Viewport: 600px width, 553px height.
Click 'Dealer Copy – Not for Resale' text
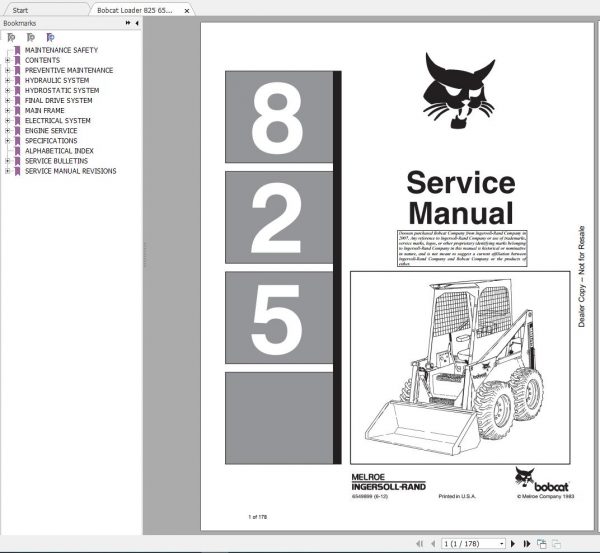click(x=581, y=276)
